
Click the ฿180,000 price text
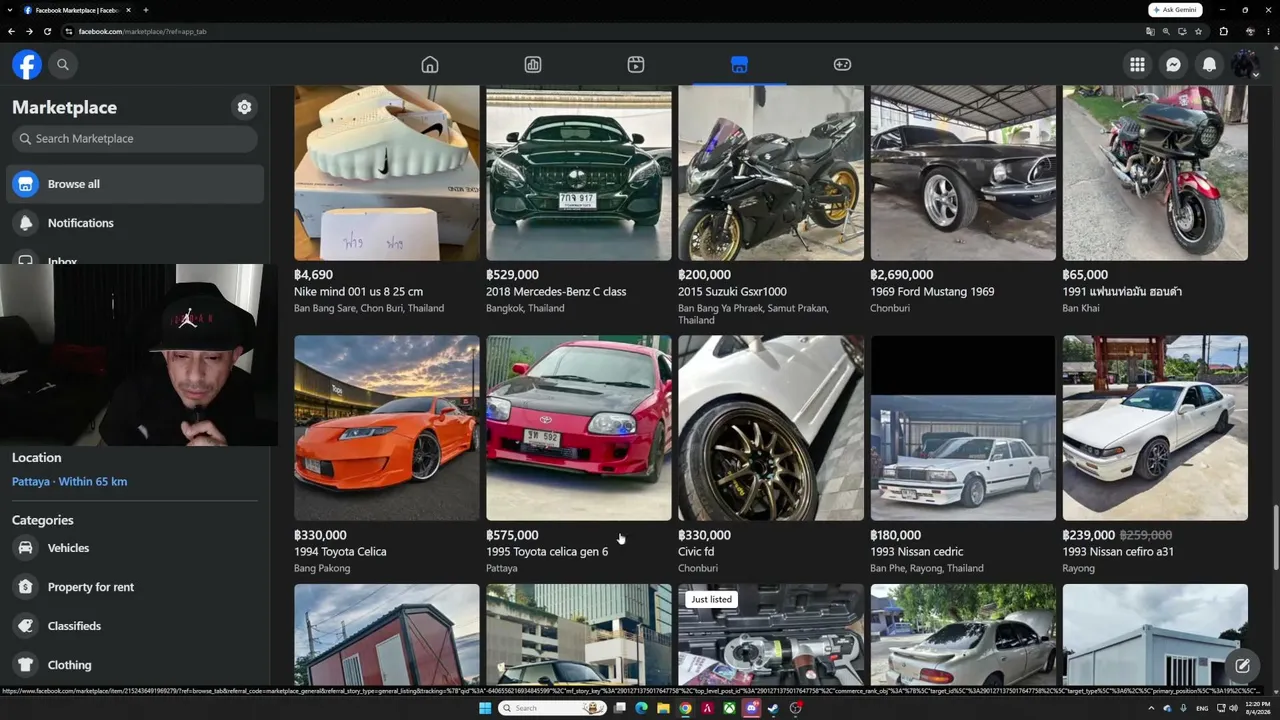pos(896,535)
